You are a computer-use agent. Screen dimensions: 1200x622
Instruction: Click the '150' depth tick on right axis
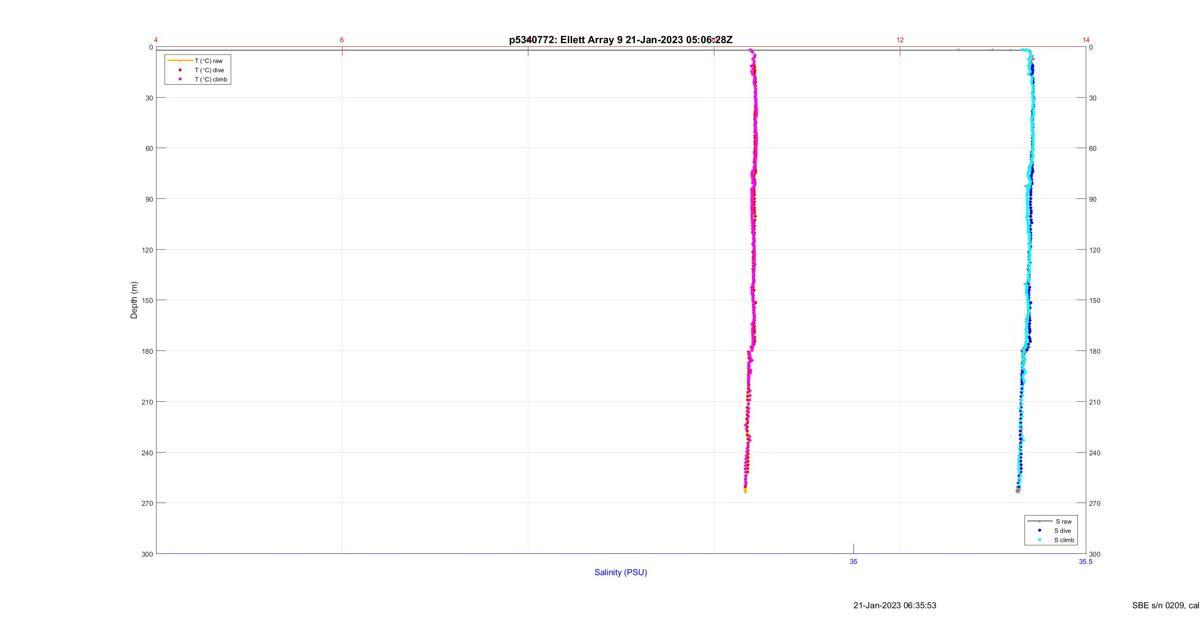(x=1095, y=300)
